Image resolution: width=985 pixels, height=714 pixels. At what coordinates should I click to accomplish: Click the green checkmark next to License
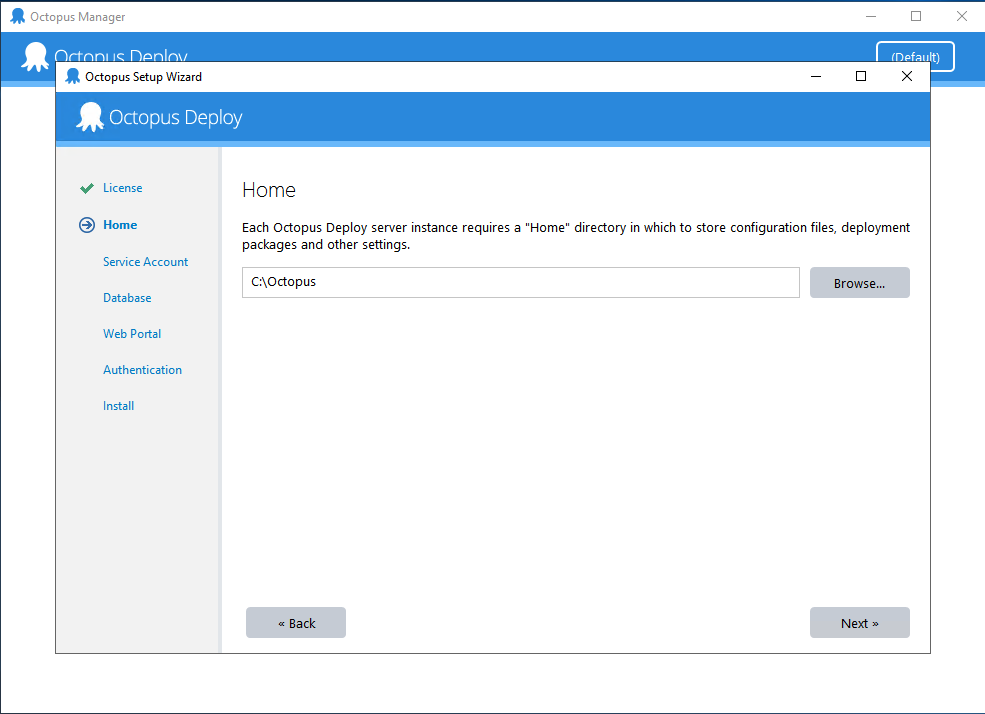point(87,188)
